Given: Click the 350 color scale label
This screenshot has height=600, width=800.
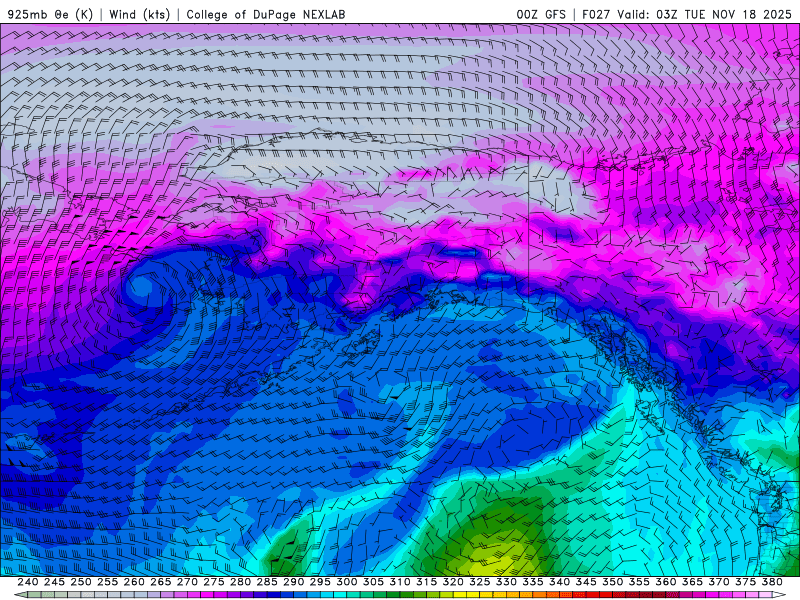Looking at the screenshot, I should (x=612, y=582).
